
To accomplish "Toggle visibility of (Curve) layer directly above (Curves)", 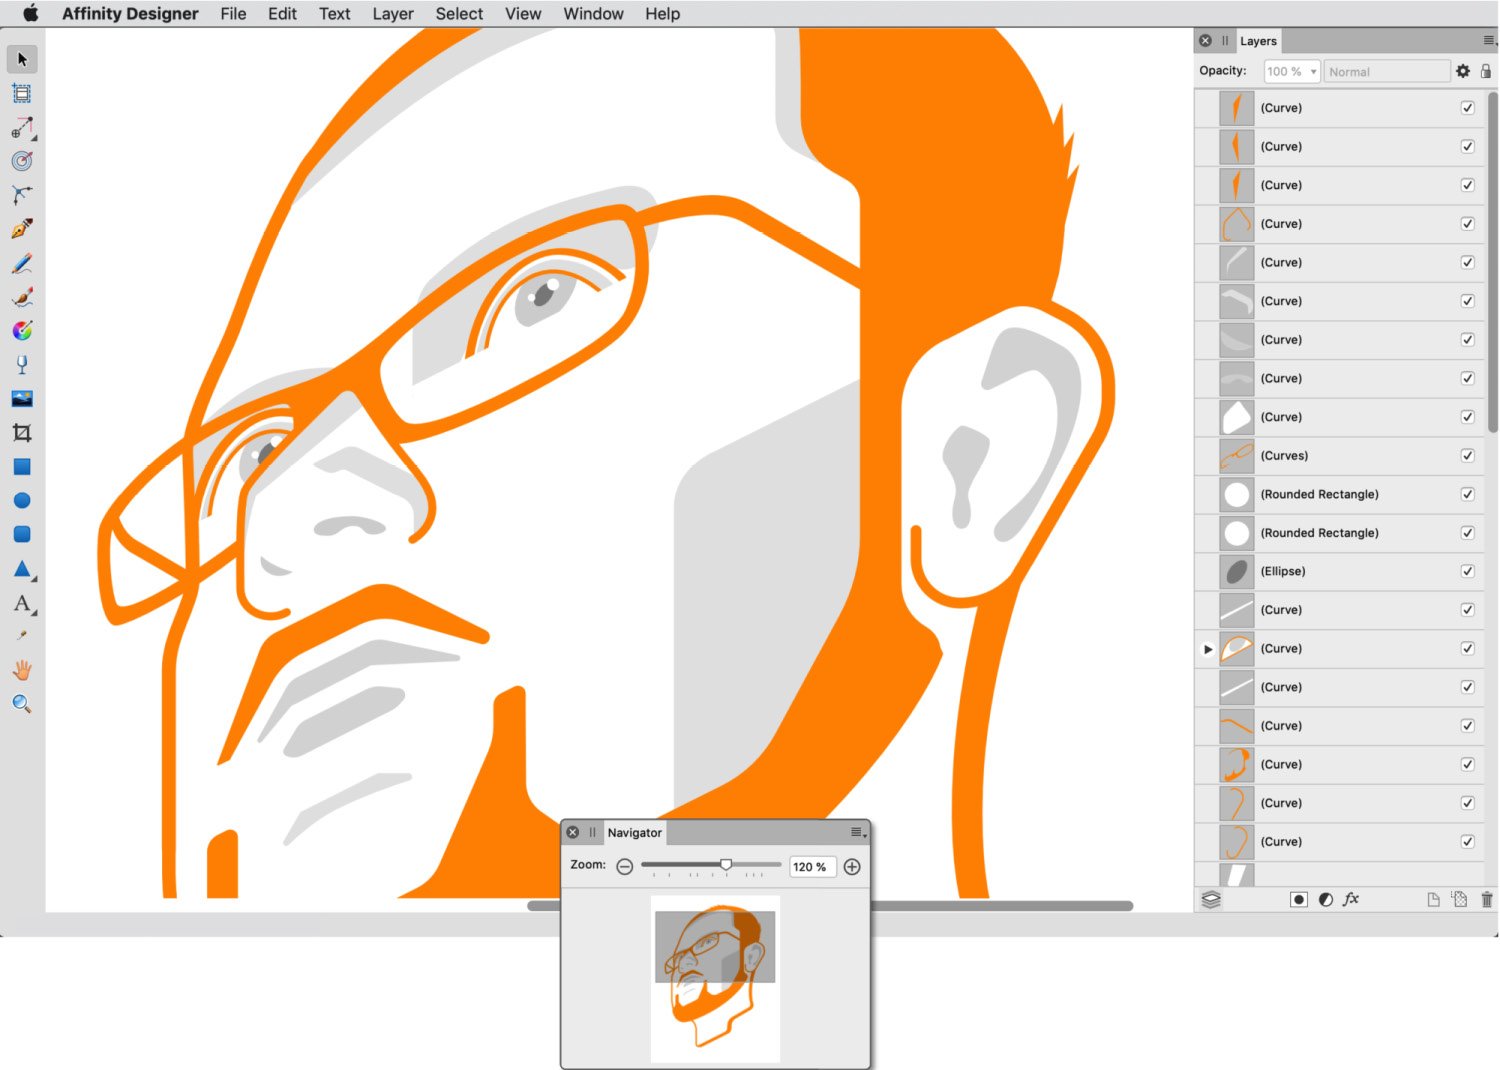I will click(x=1467, y=417).
